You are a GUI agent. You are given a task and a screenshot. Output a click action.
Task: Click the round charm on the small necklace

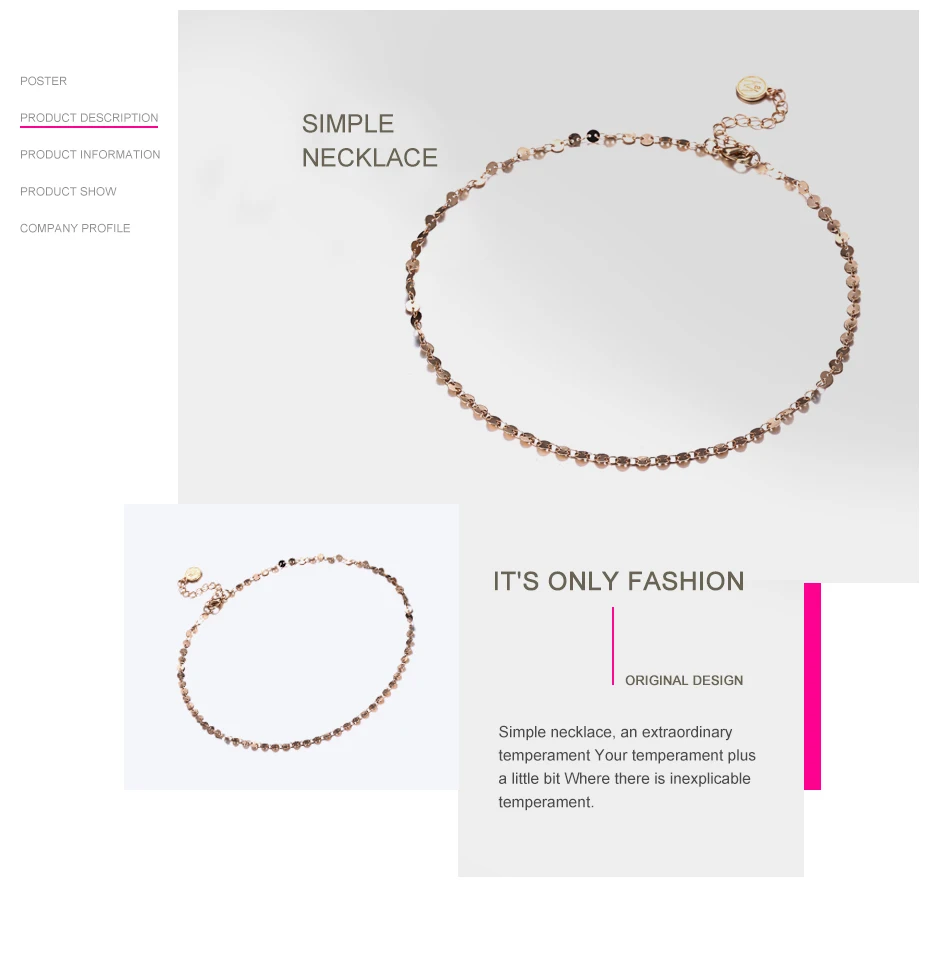click(x=193, y=574)
